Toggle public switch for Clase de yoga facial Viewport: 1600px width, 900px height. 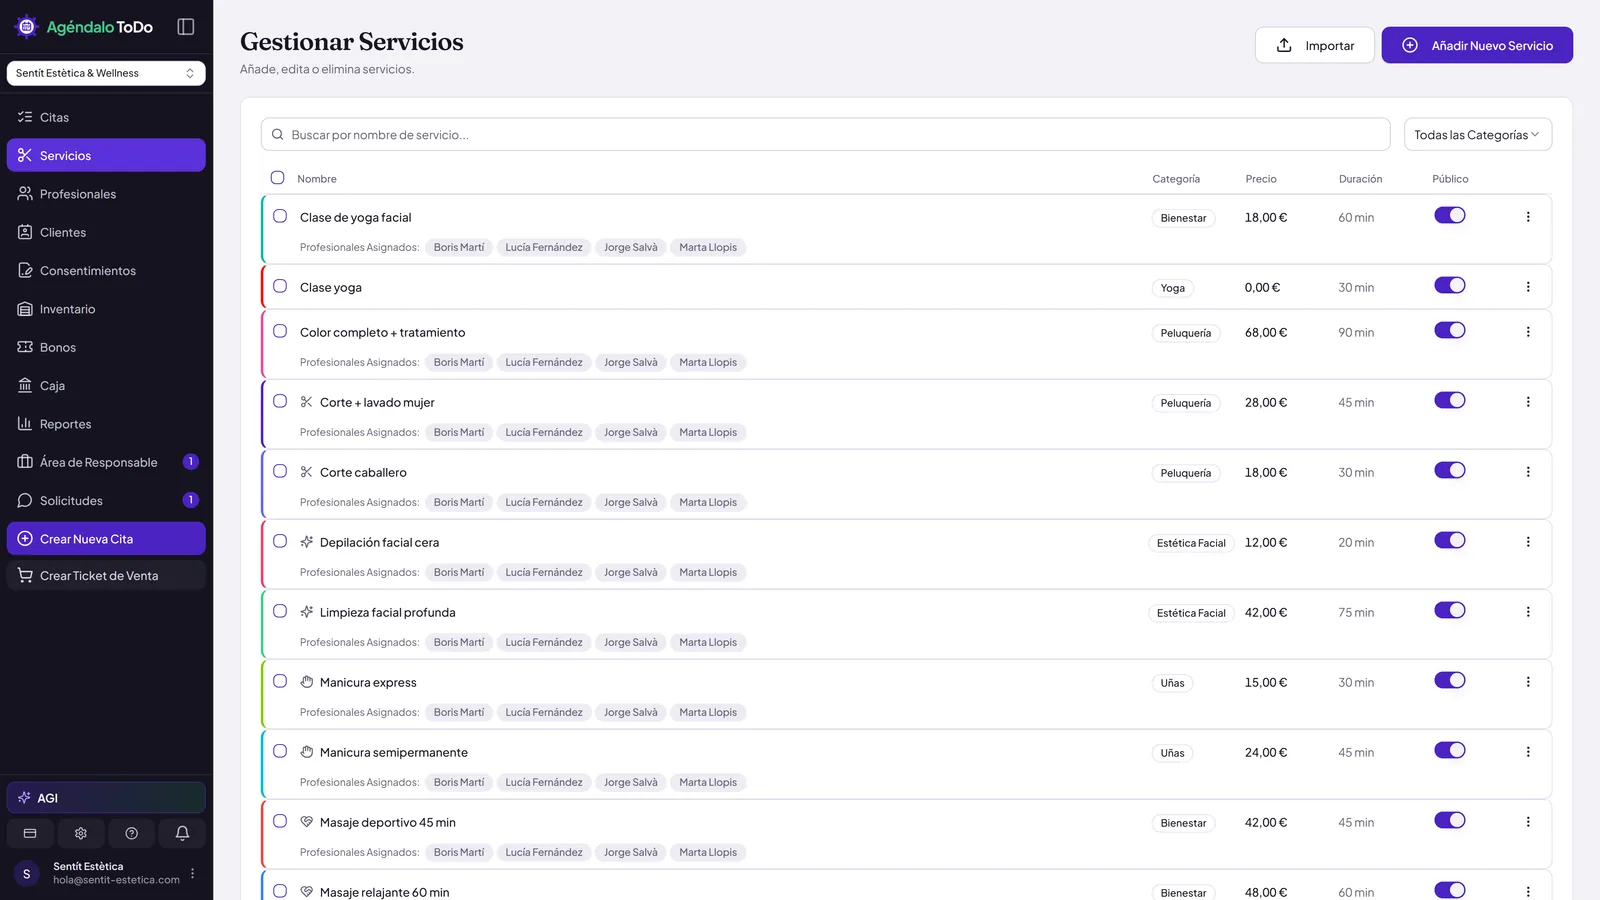click(1450, 216)
